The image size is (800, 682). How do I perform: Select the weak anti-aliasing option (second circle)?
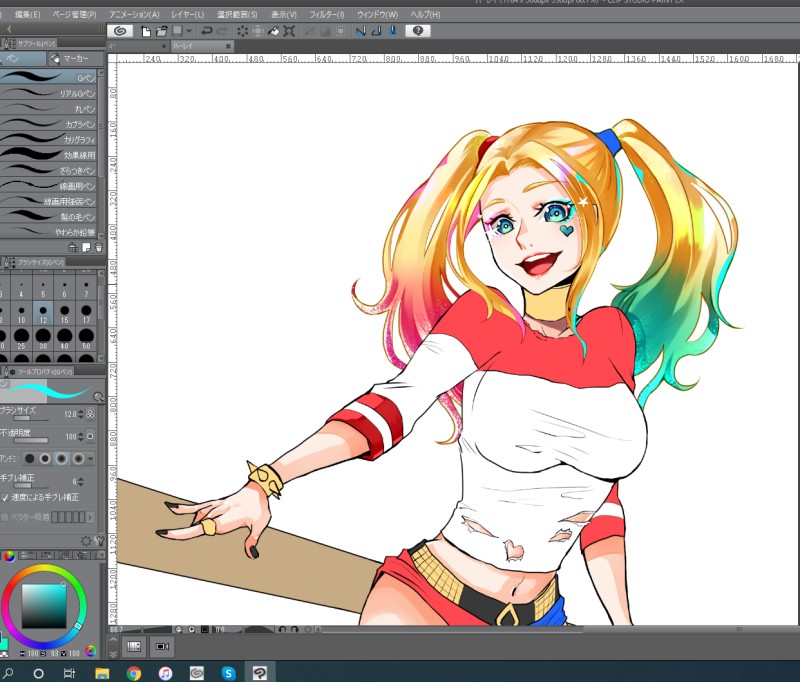coord(45,459)
